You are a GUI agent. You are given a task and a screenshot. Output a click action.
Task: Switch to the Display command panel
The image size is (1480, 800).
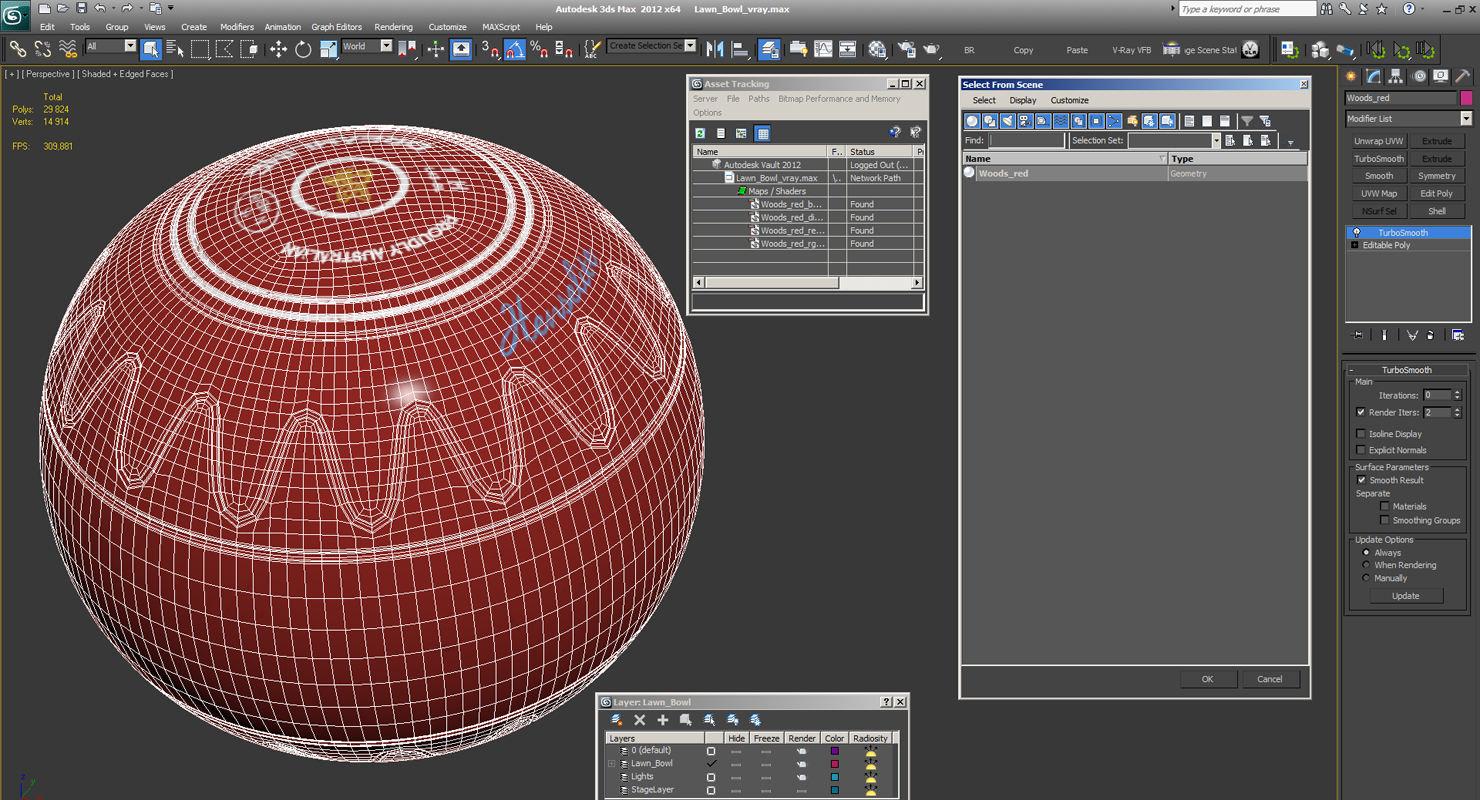tap(1441, 76)
